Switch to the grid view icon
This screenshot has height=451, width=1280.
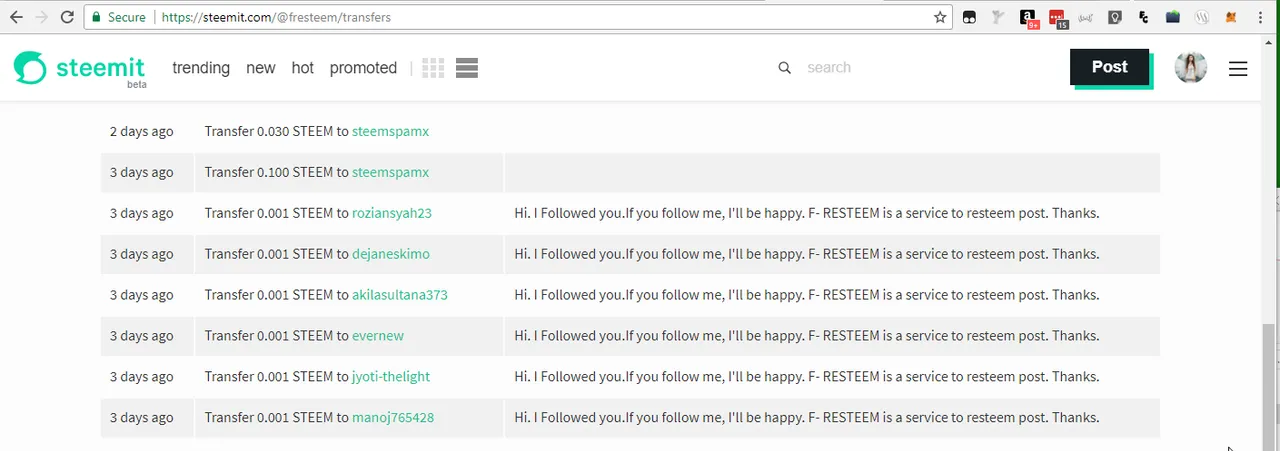(x=433, y=68)
